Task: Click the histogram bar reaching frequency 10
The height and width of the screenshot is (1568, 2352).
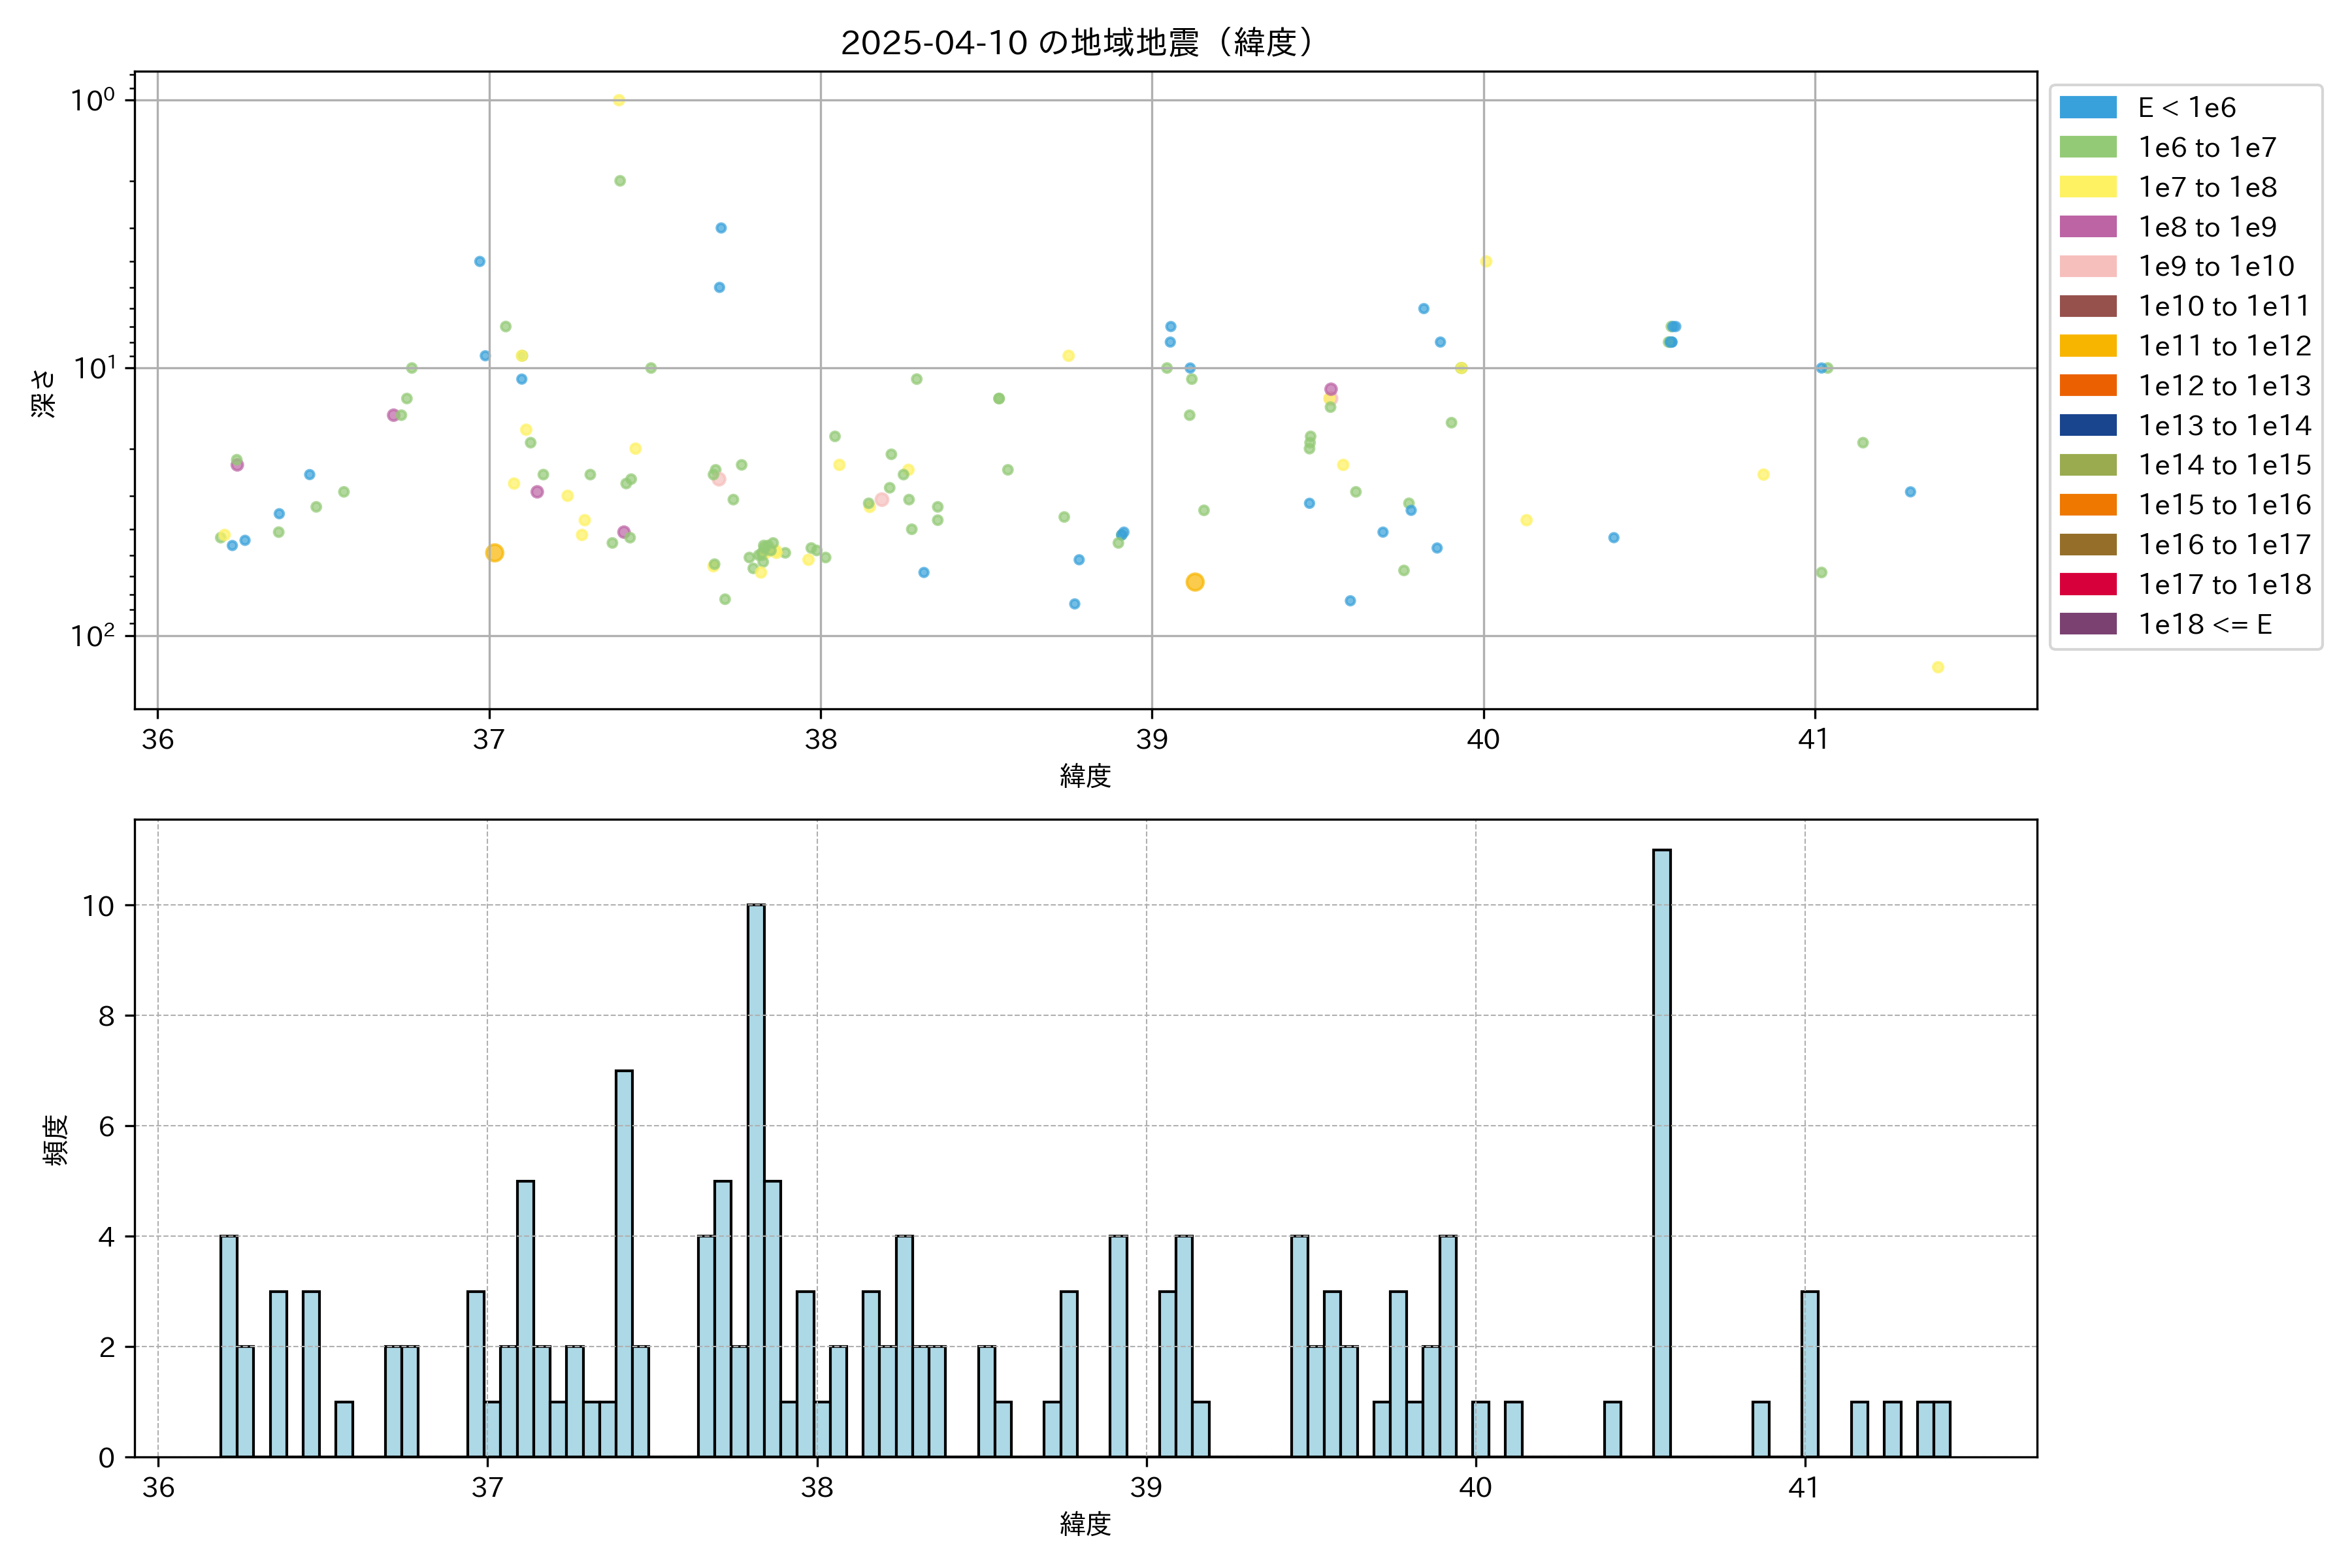Action: click(x=756, y=1180)
